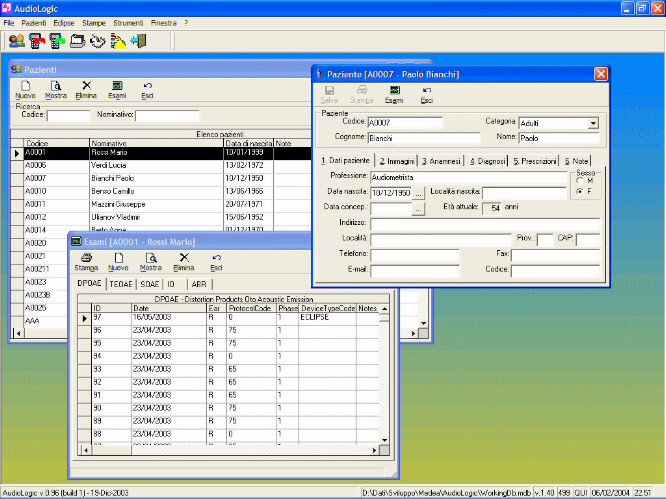Open the File menu
The image size is (666, 499).
8,23
